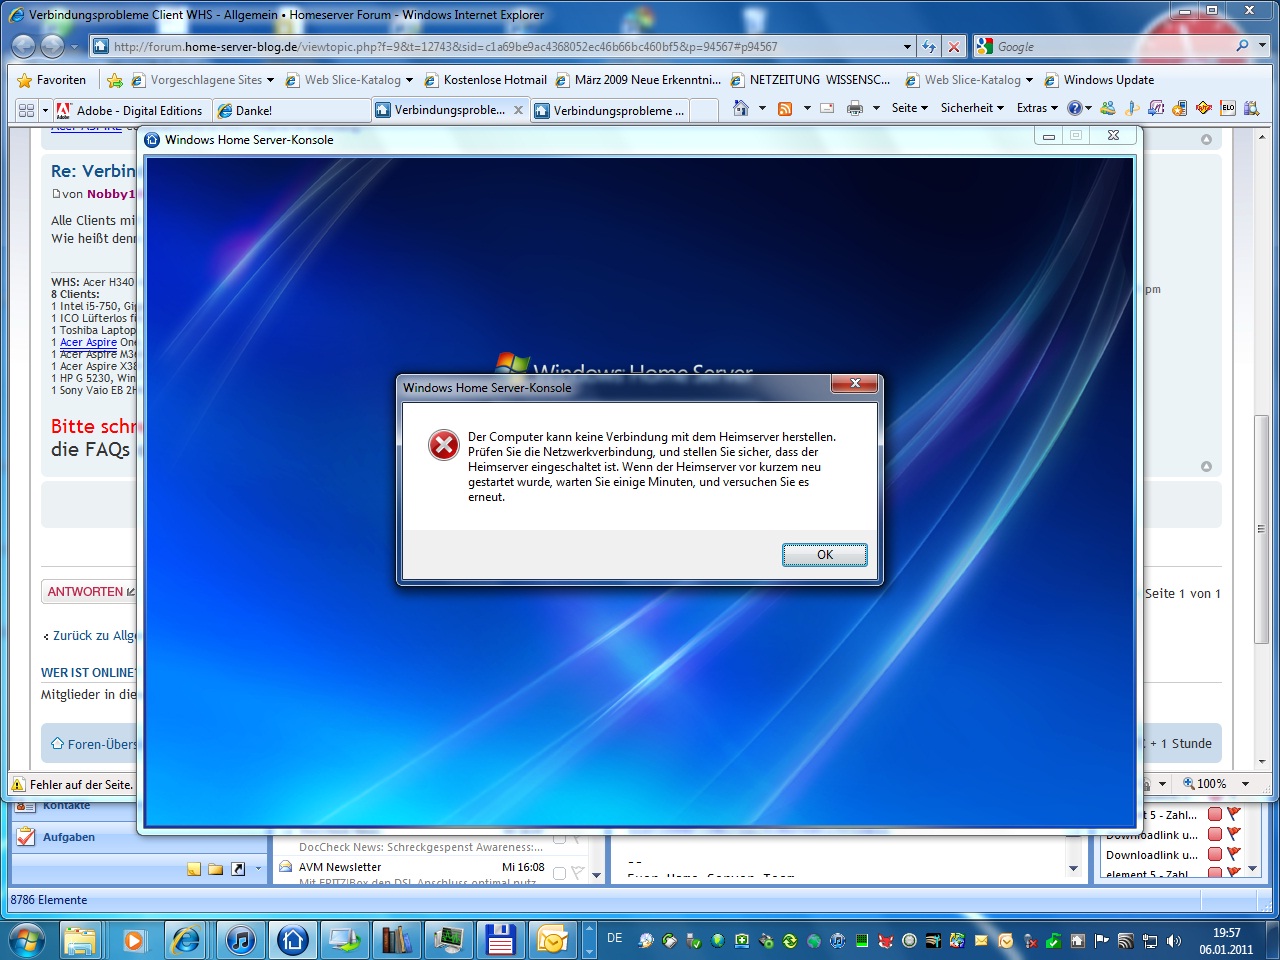
Task: Click the Read Mail envelope icon
Action: click(x=827, y=108)
